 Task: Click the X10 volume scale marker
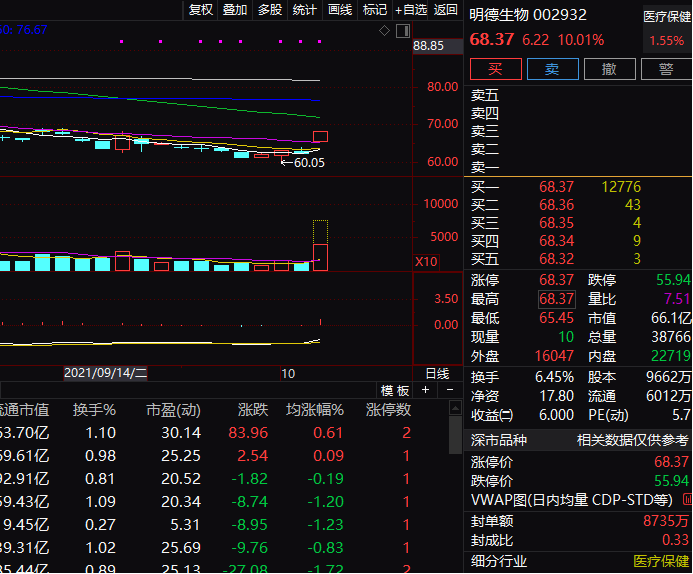coord(426,262)
